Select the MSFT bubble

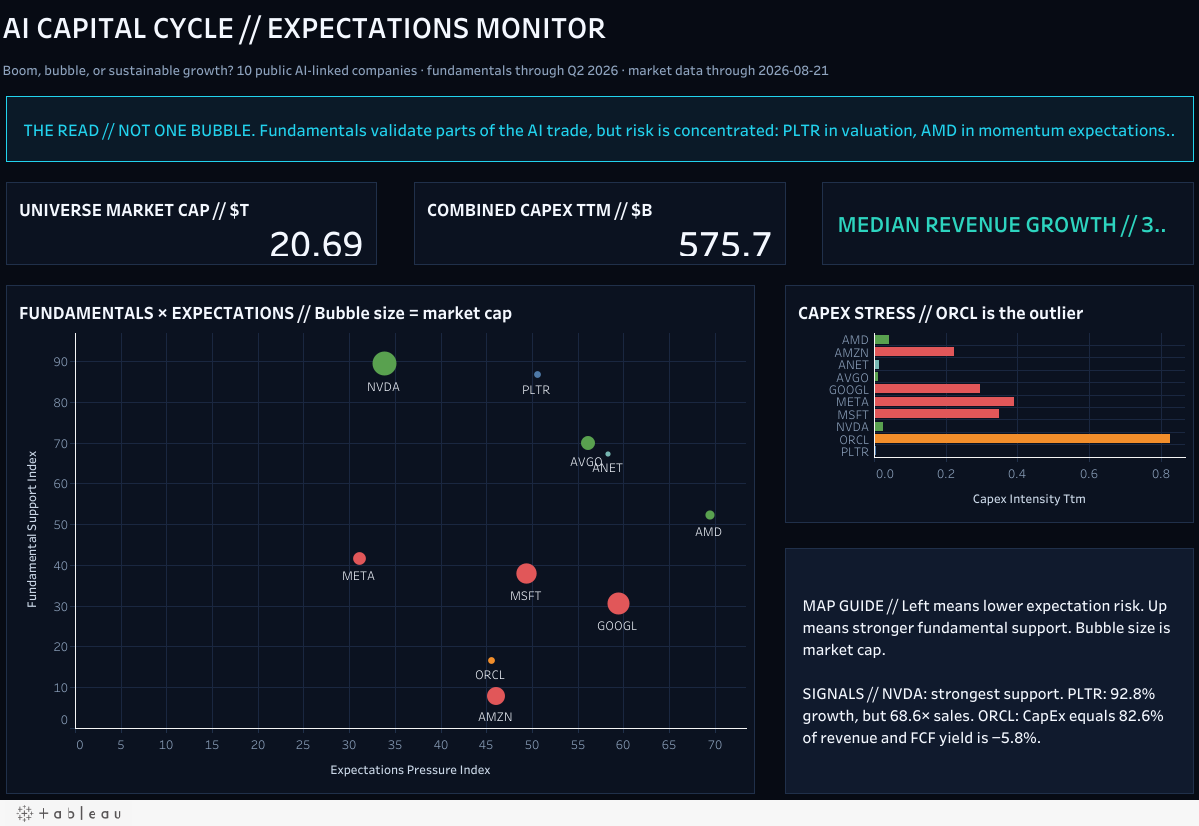[x=526, y=573]
